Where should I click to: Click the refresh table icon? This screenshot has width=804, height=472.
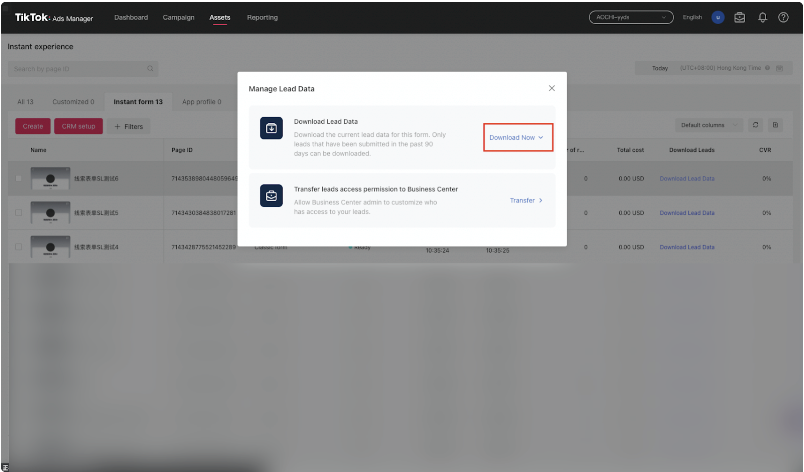coord(756,125)
